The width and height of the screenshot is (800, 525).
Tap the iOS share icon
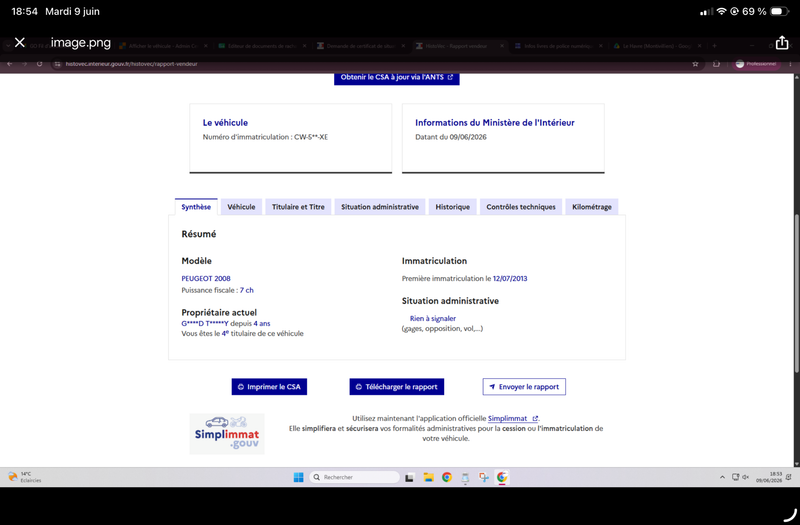pos(782,42)
